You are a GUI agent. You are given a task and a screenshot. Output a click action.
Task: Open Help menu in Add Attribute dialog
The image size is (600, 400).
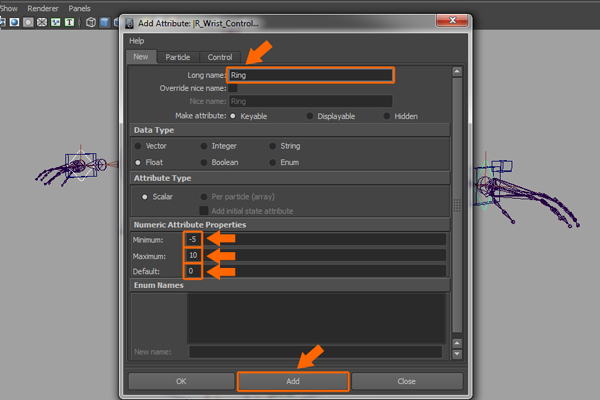click(137, 41)
